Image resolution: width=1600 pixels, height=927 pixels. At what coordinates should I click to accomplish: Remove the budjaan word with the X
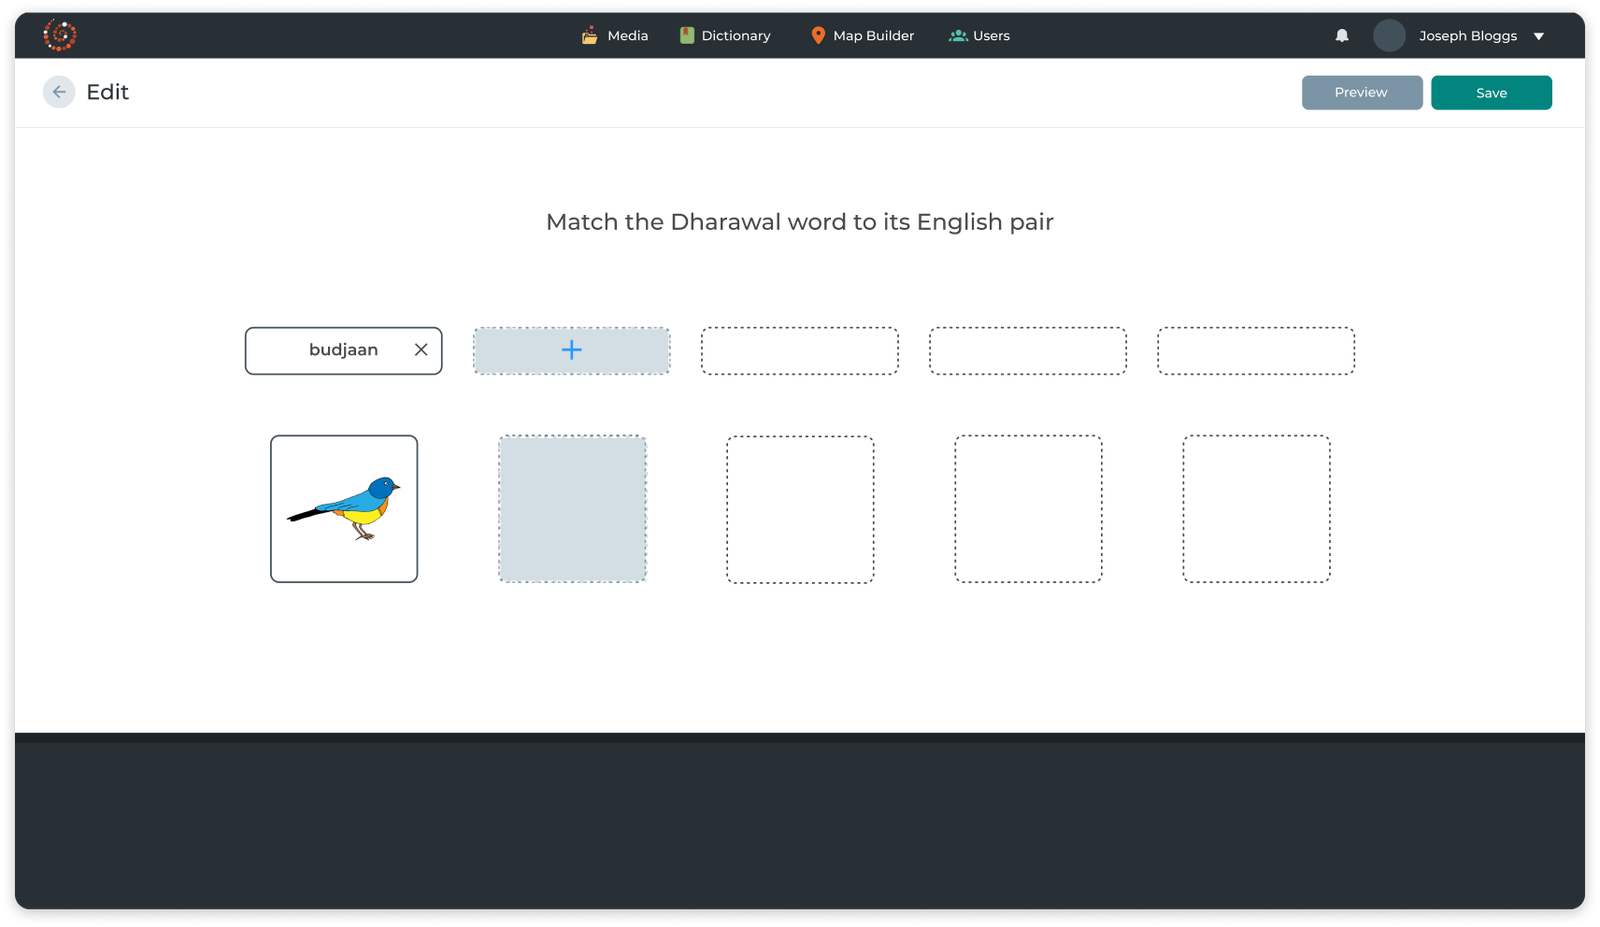421,350
